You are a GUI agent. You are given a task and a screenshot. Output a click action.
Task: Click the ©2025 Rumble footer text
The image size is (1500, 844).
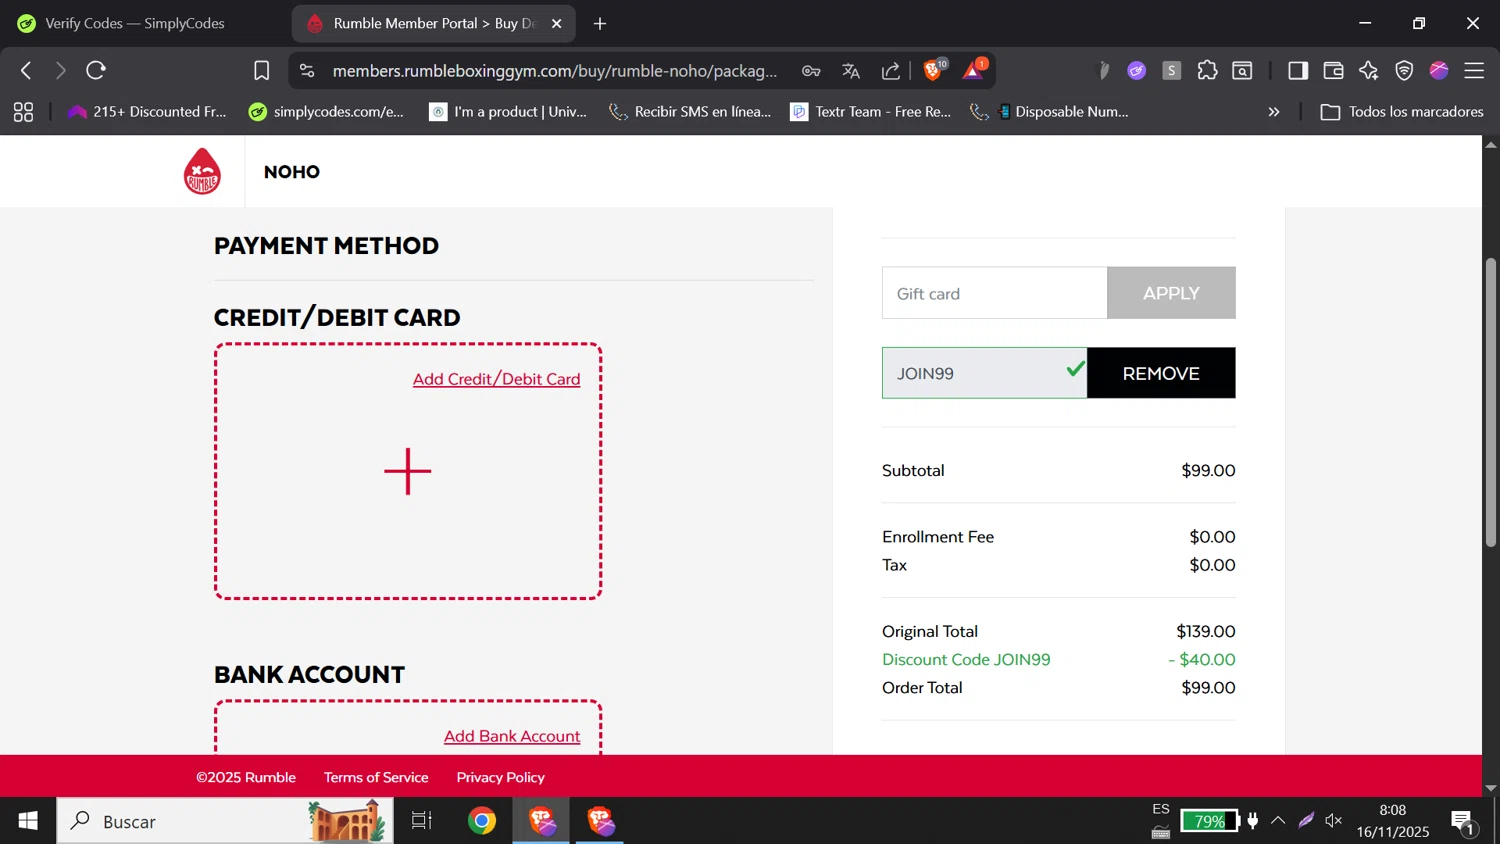246,777
